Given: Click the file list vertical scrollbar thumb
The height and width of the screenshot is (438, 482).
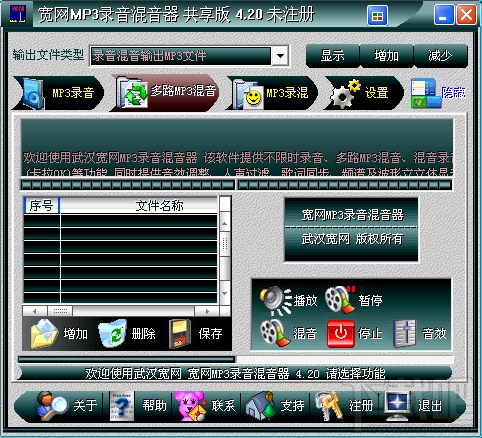Looking at the screenshot, I should tap(225, 244).
